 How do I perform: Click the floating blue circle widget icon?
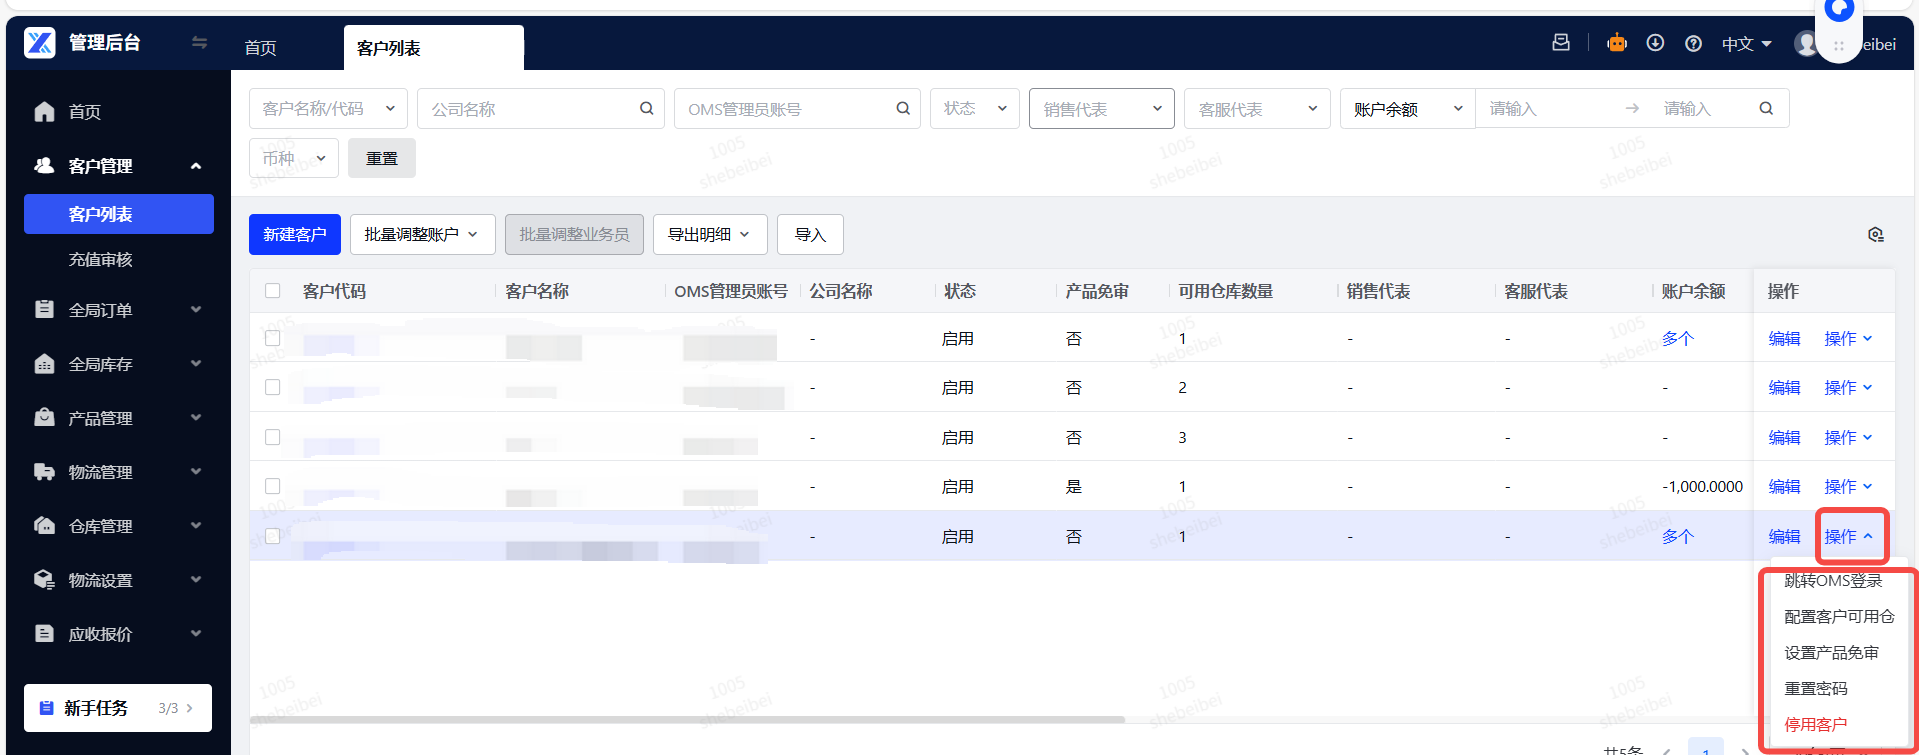click(x=1839, y=10)
